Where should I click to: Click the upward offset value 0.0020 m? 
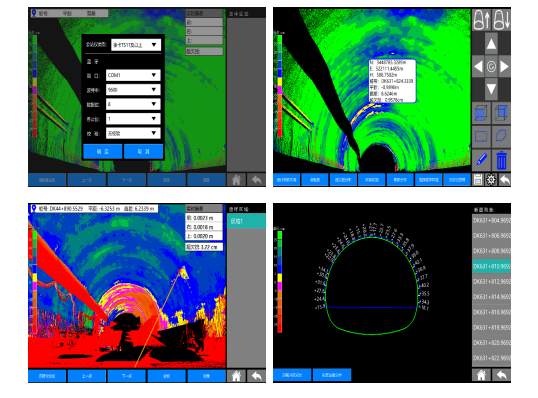204,236
